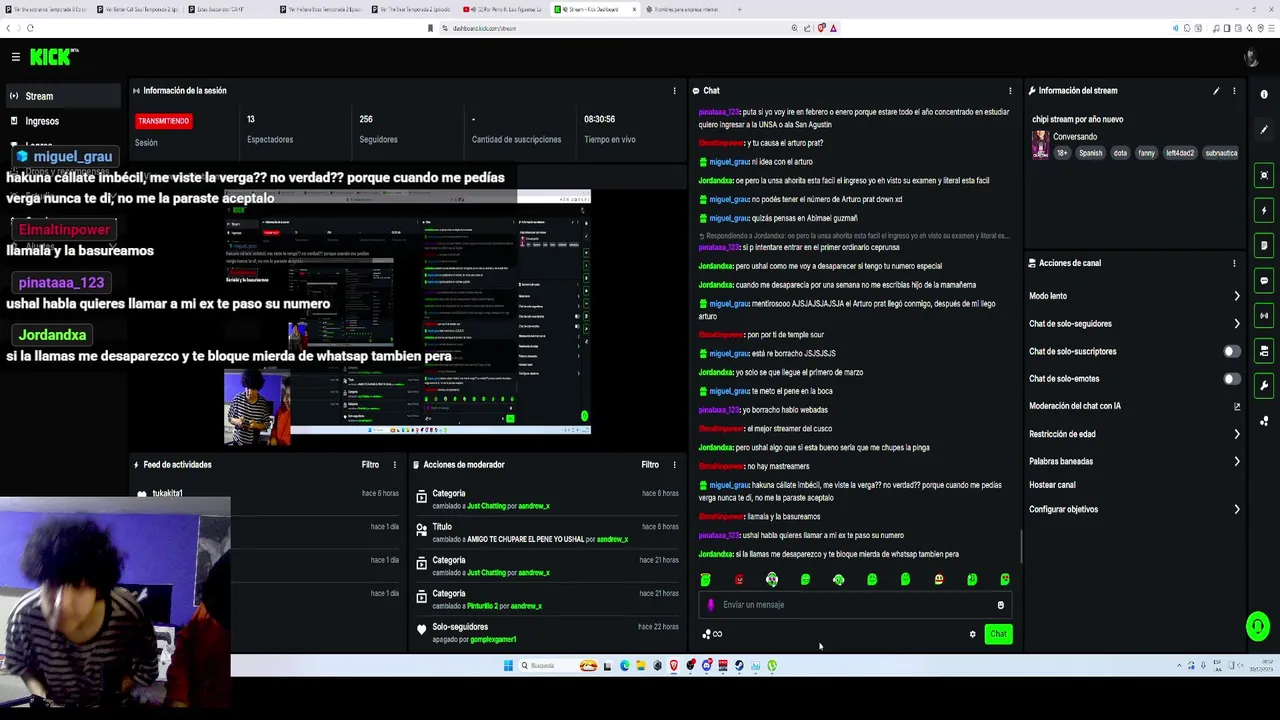
Task: Click the tukakita1 activity entry
Action: pyautogui.click(x=167, y=493)
